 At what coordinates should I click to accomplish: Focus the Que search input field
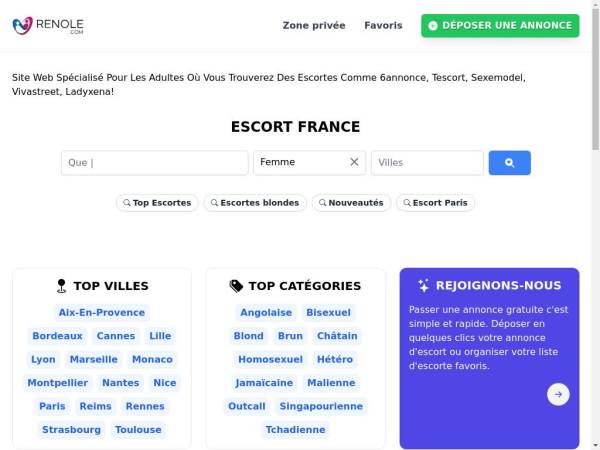coord(155,163)
